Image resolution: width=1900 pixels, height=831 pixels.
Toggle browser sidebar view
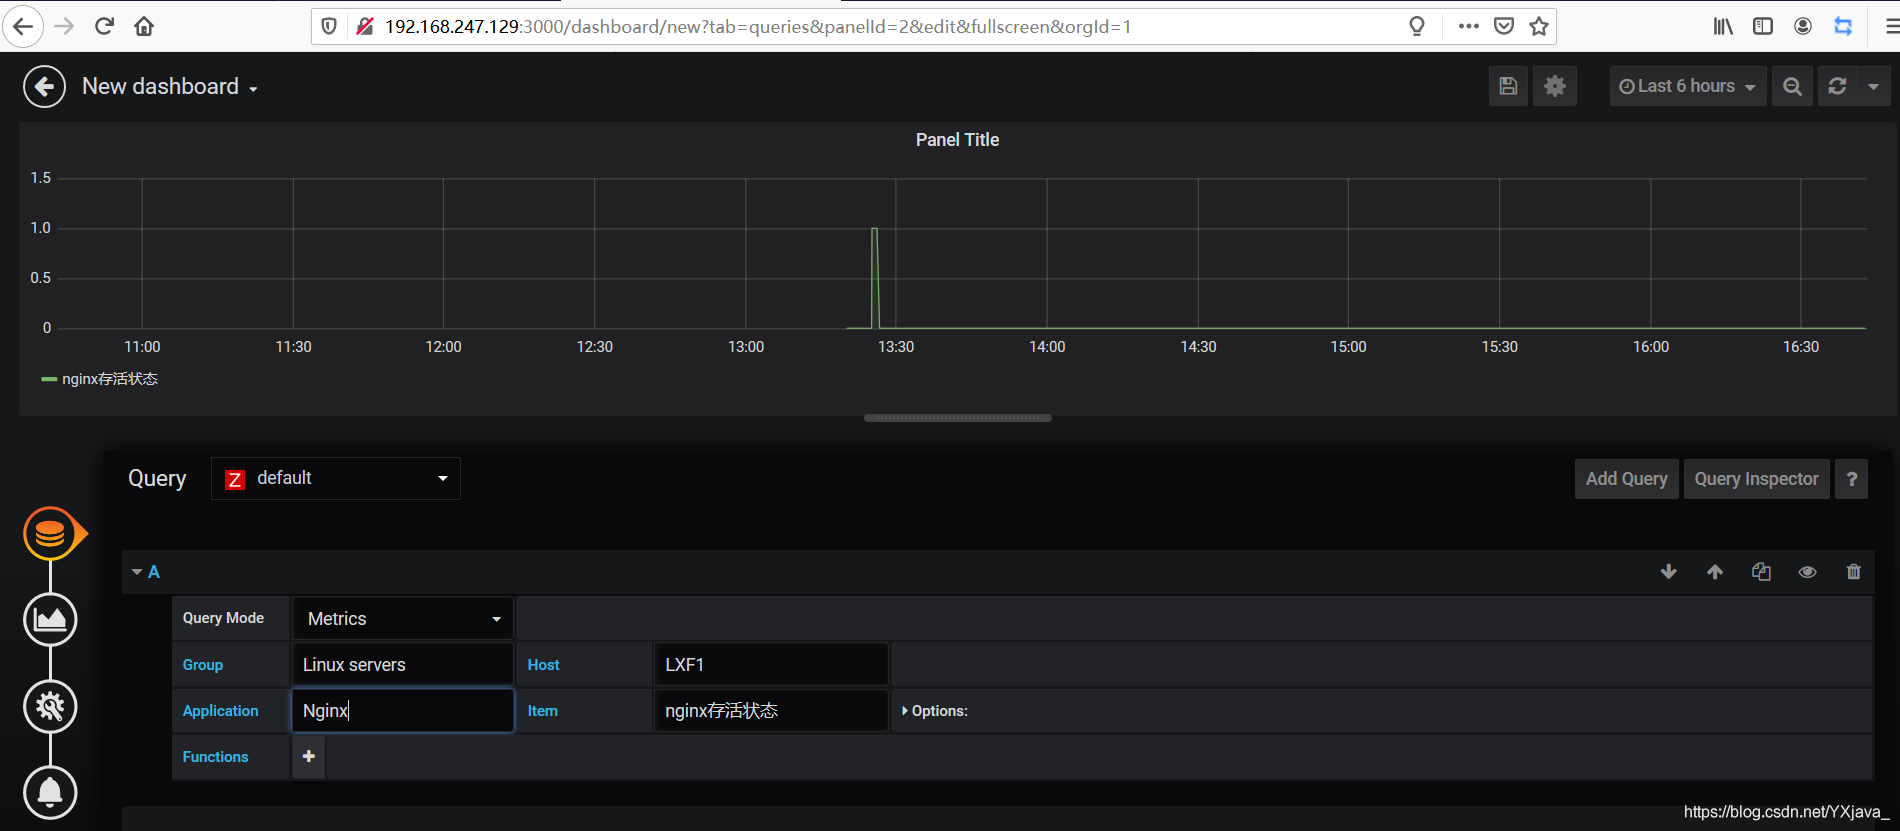1763,26
